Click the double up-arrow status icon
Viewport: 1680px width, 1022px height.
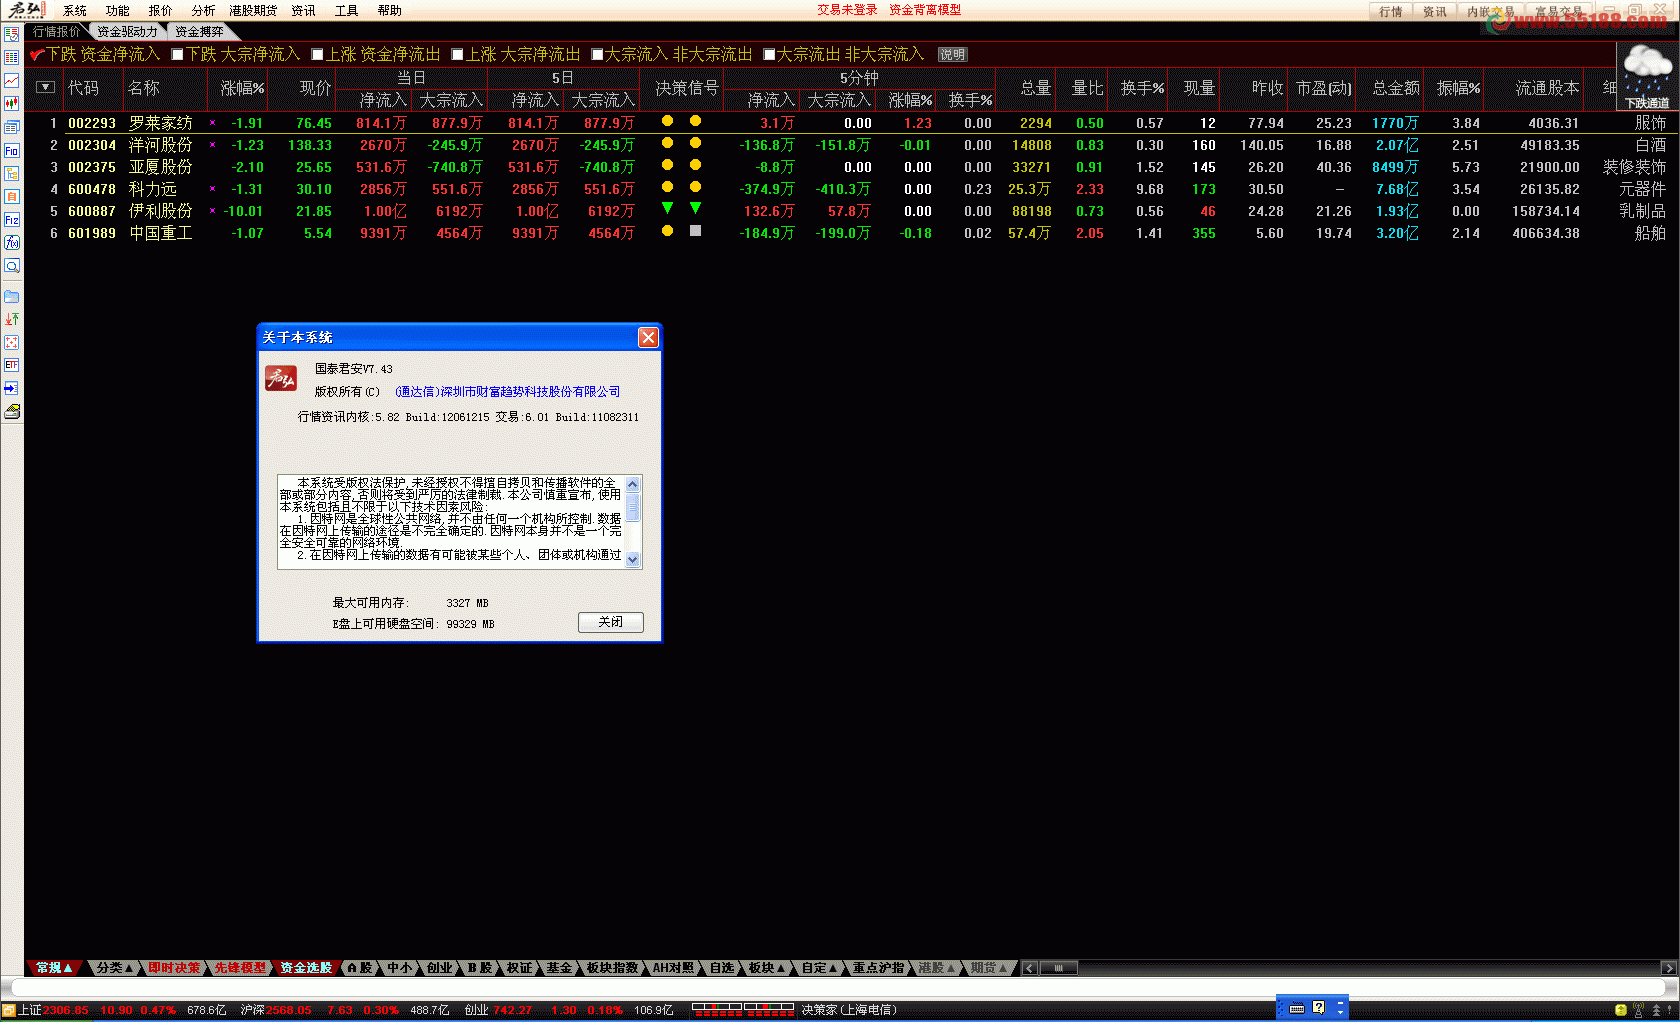pyautogui.click(x=1656, y=1010)
